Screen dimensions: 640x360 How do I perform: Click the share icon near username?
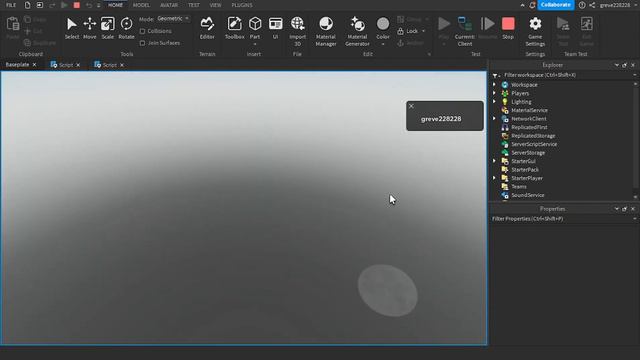click(x=592, y=5)
